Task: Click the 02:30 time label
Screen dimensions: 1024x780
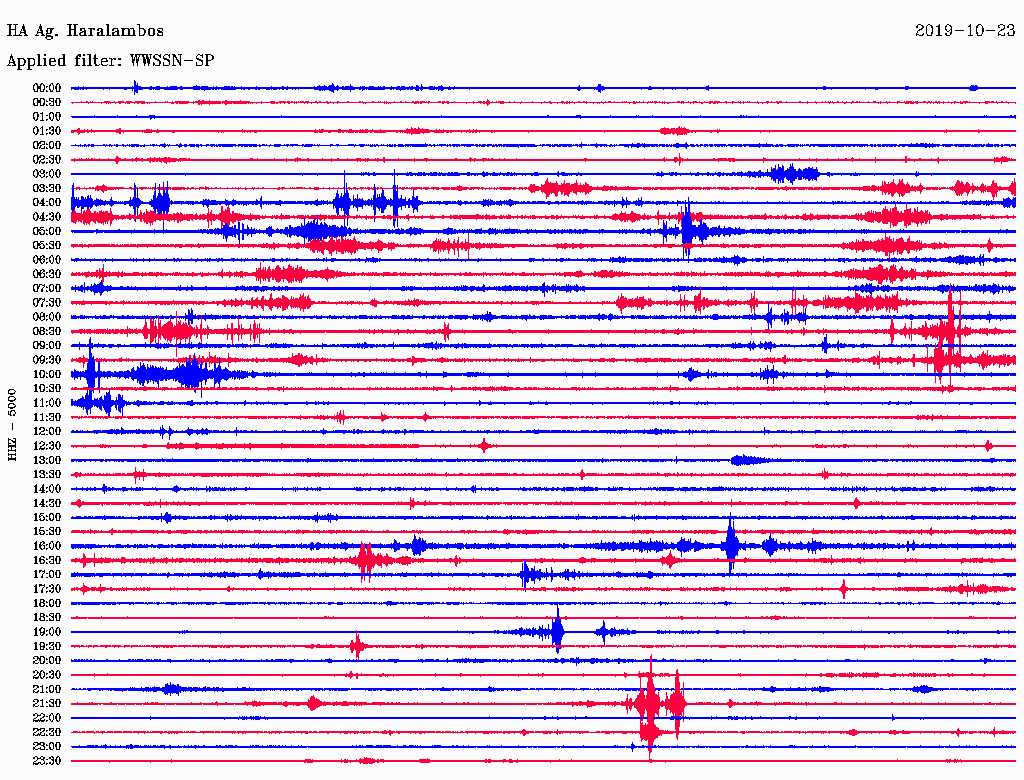Action: [47, 159]
